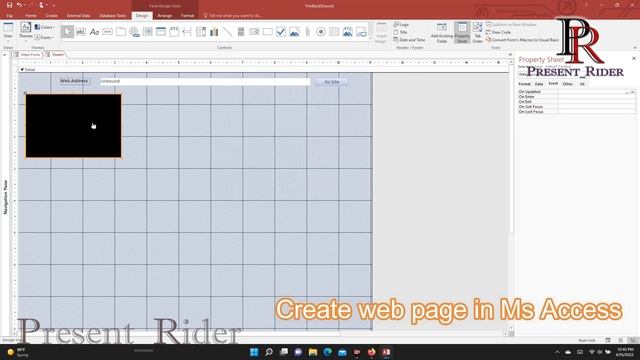Select the Line control
Screen dimensions: 640x360
click(227, 32)
